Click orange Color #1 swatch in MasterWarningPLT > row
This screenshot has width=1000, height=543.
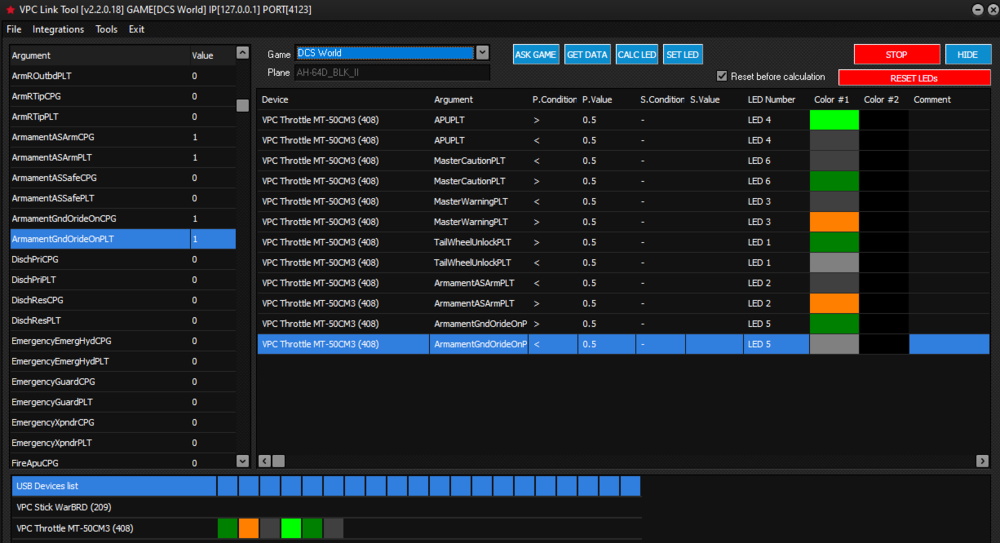[834, 222]
